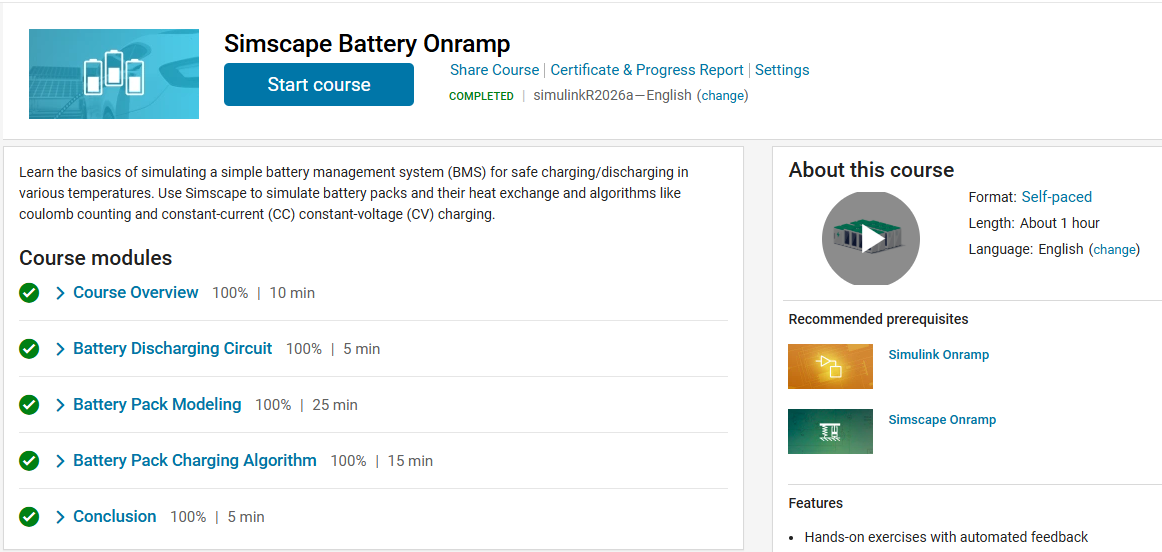Expand the Conclusion module chevron
The image size is (1162, 552).
(x=61, y=517)
